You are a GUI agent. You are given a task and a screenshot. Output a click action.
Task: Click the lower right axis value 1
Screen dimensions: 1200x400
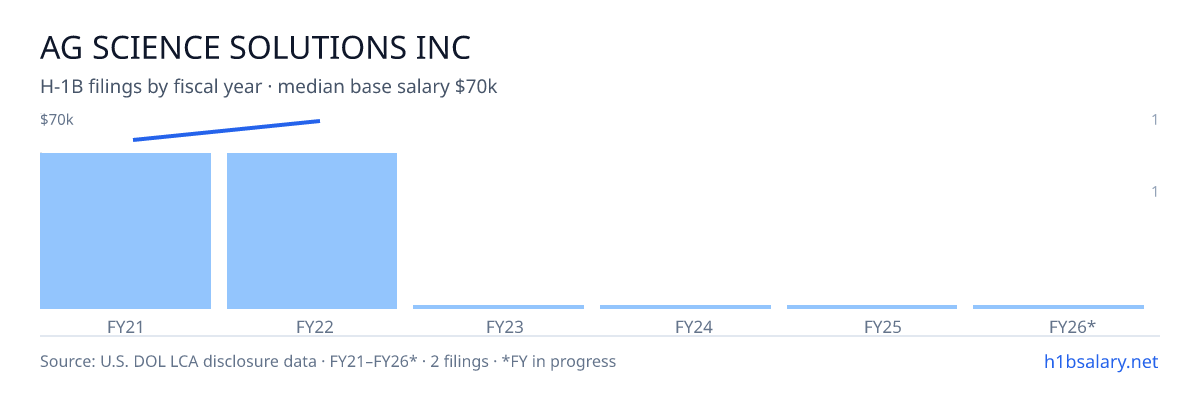(1155, 191)
